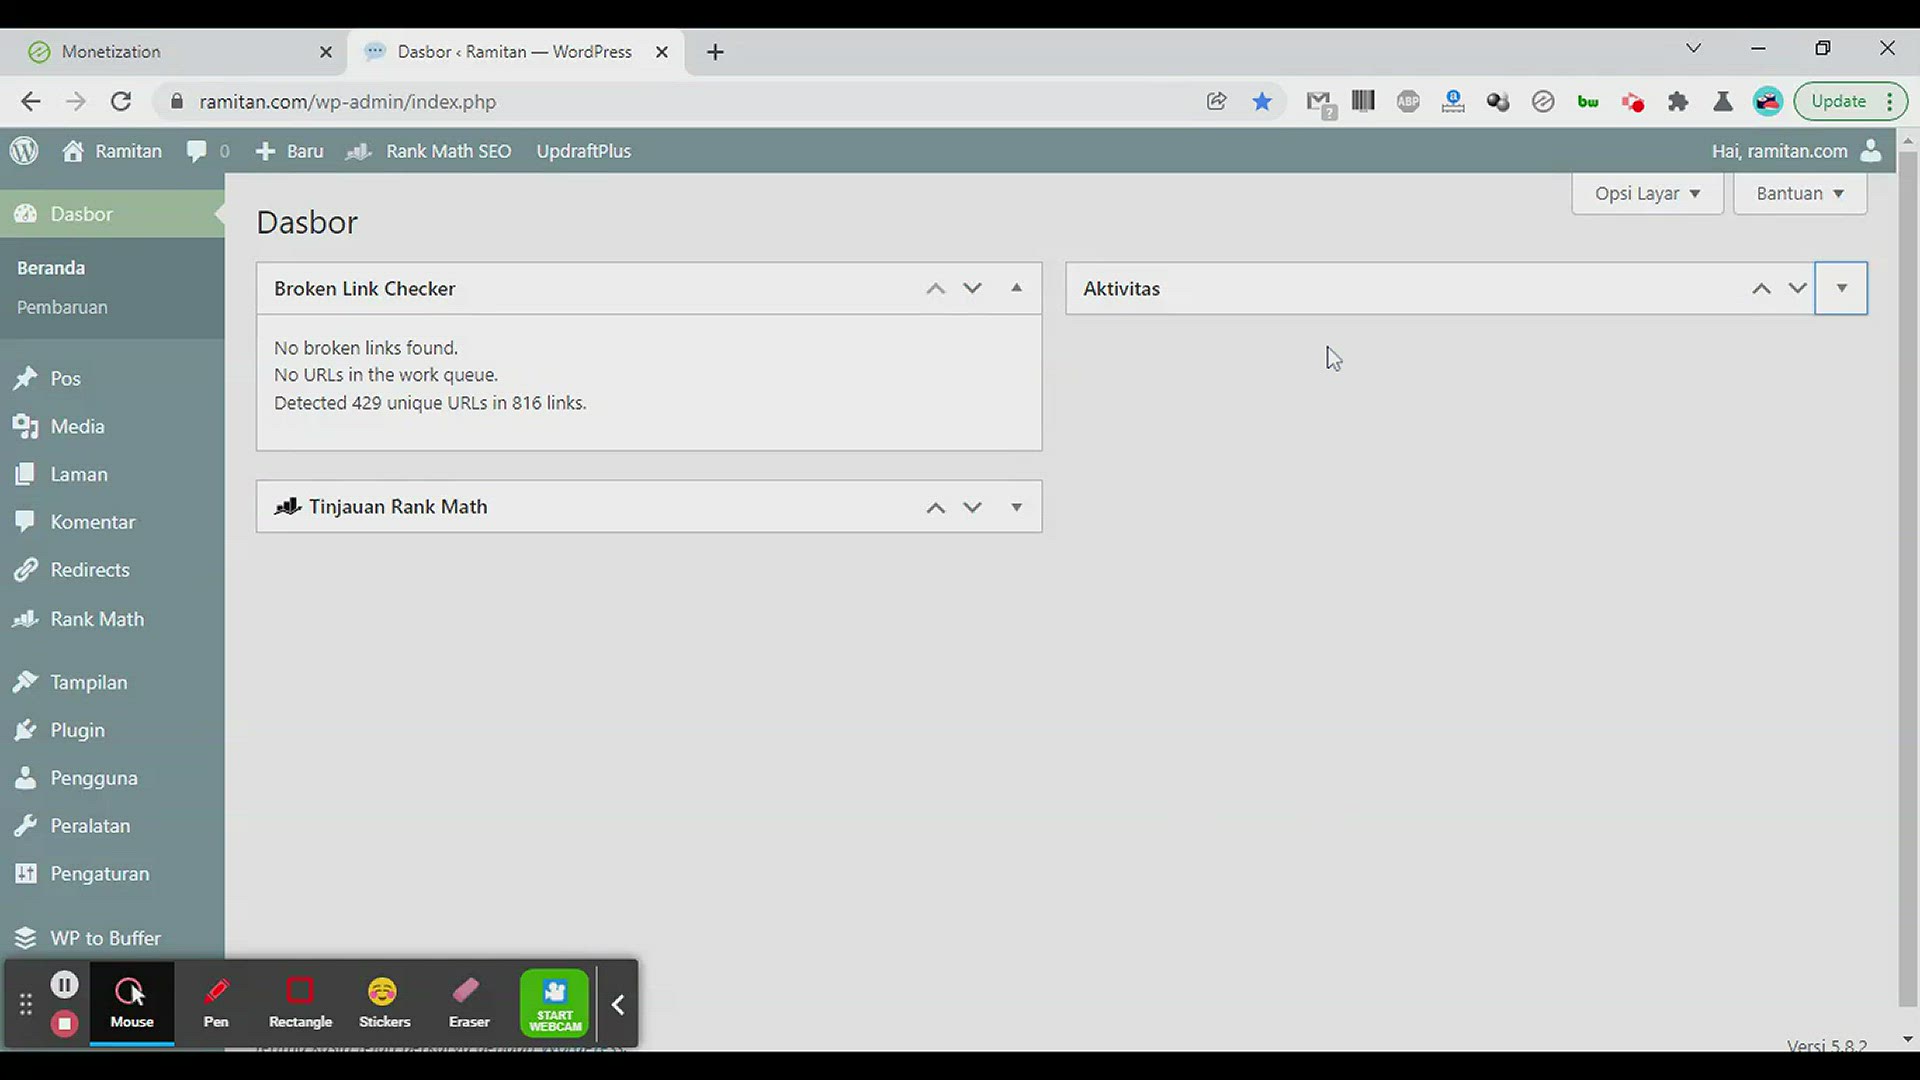
Task: Collapse the recorder toolbar arrow
Action: coord(618,1004)
